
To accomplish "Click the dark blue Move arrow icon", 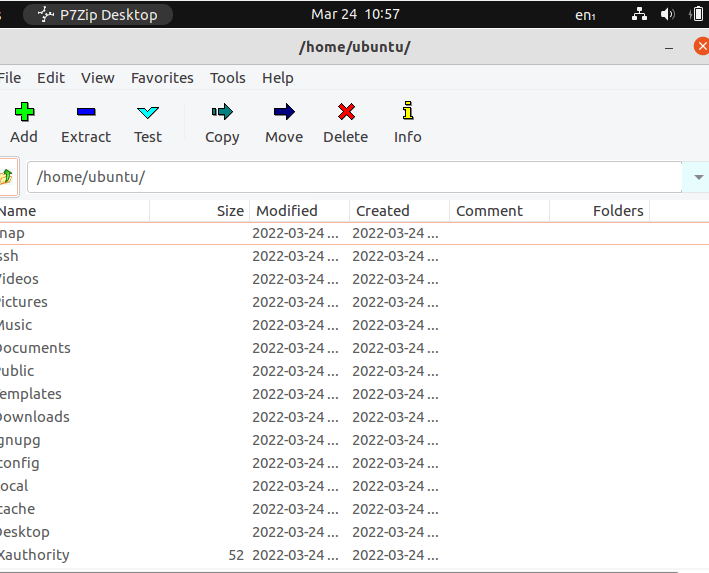I will click(x=284, y=112).
